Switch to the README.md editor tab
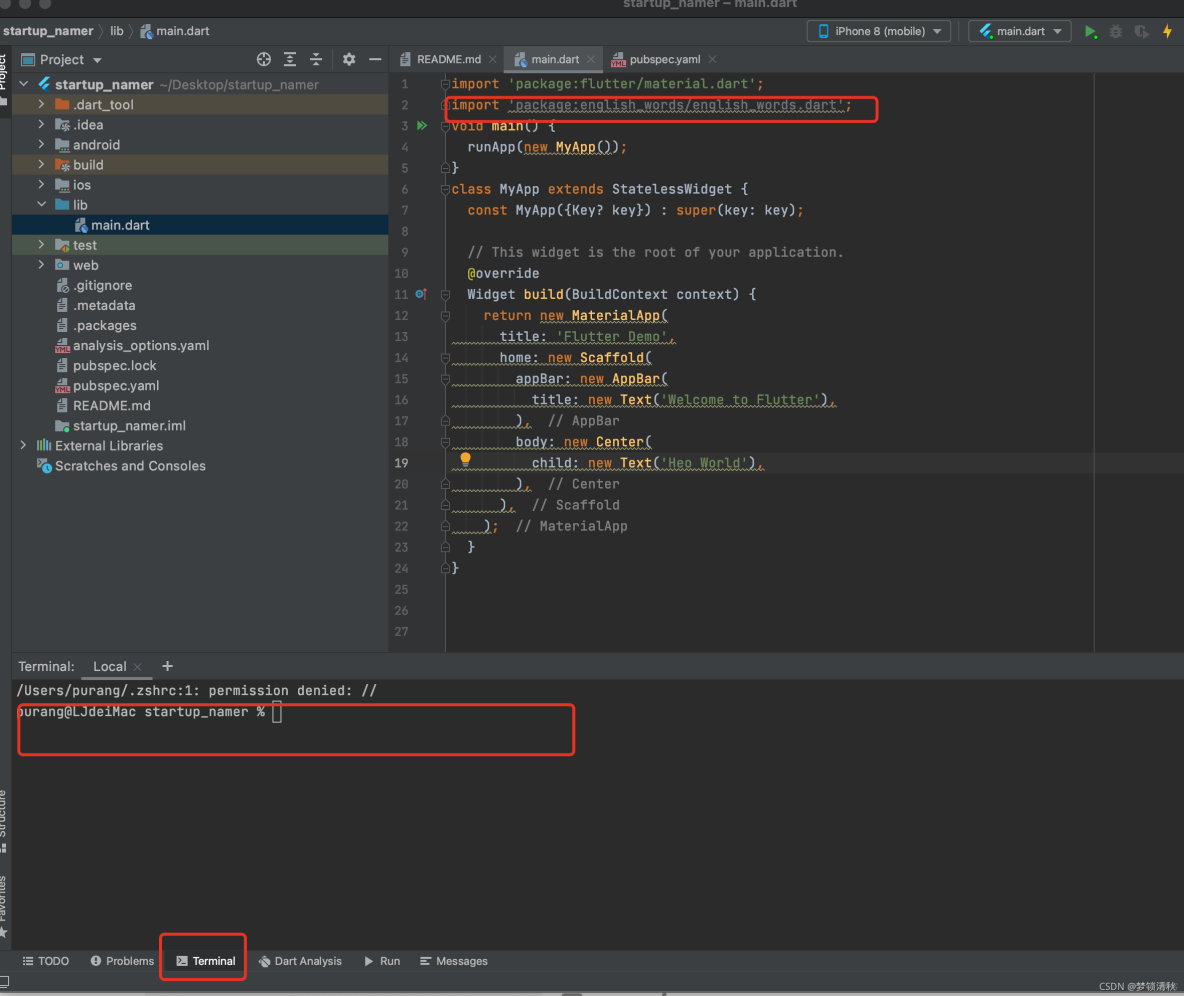The width and height of the screenshot is (1184, 996). [x=446, y=59]
